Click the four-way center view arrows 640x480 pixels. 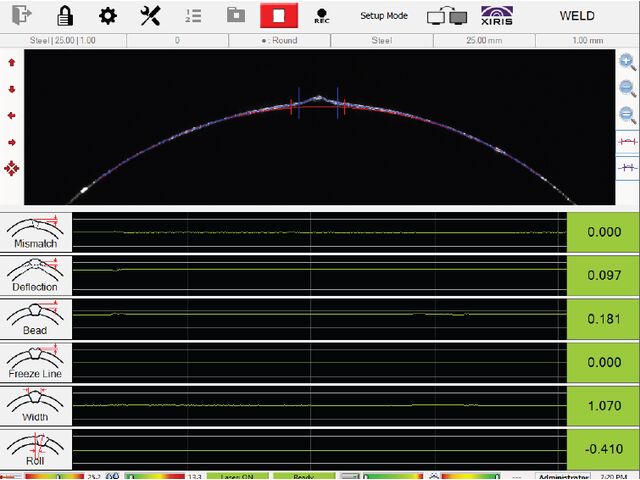click(12, 168)
